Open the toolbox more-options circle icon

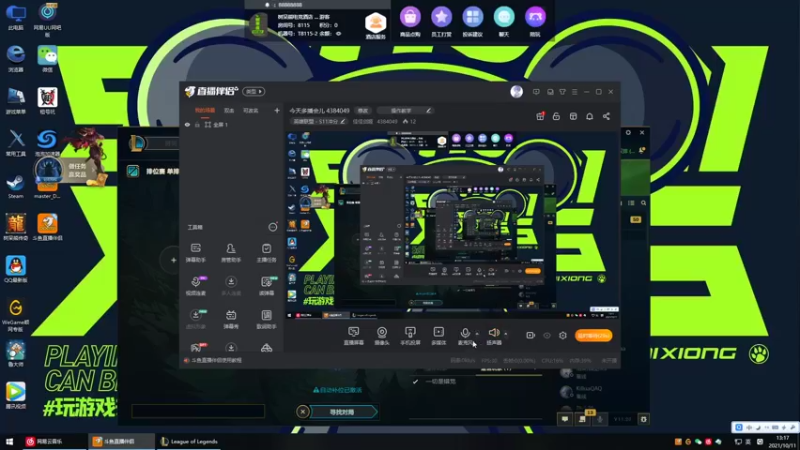[273, 227]
